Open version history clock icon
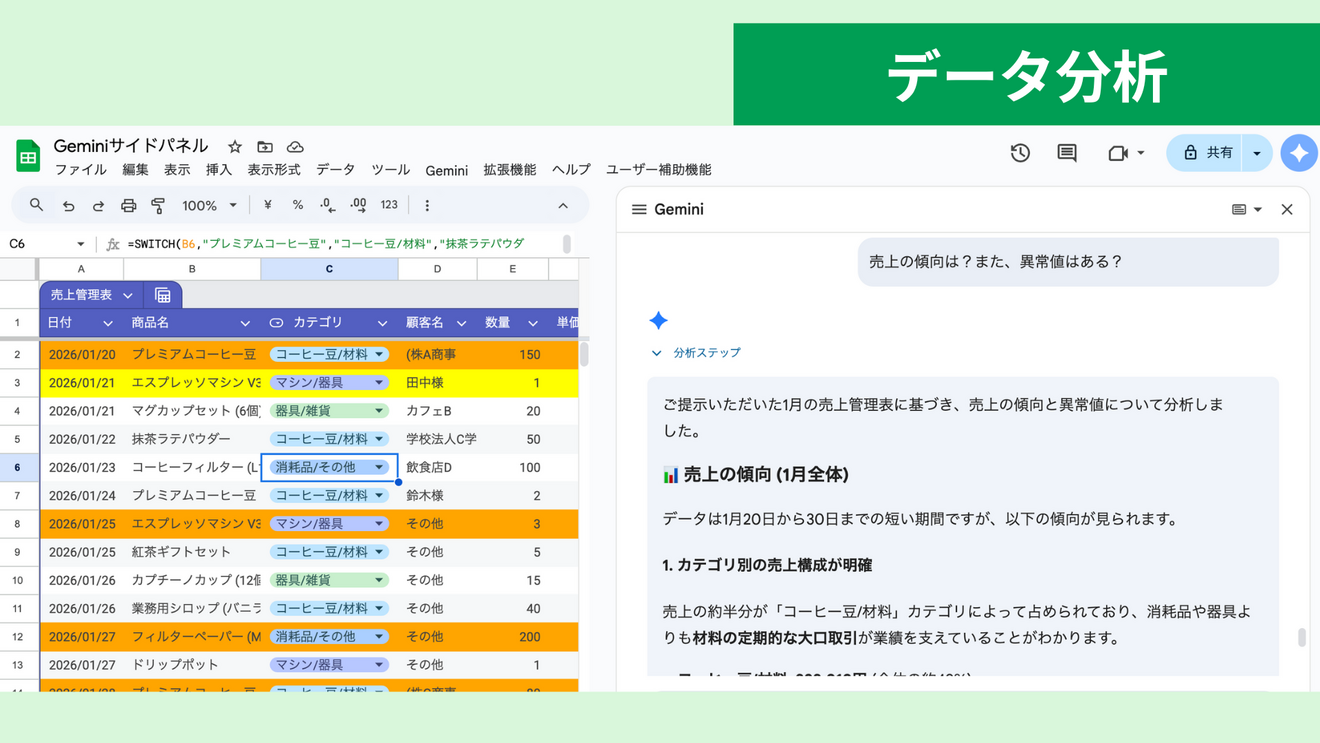 [1020, 153]
